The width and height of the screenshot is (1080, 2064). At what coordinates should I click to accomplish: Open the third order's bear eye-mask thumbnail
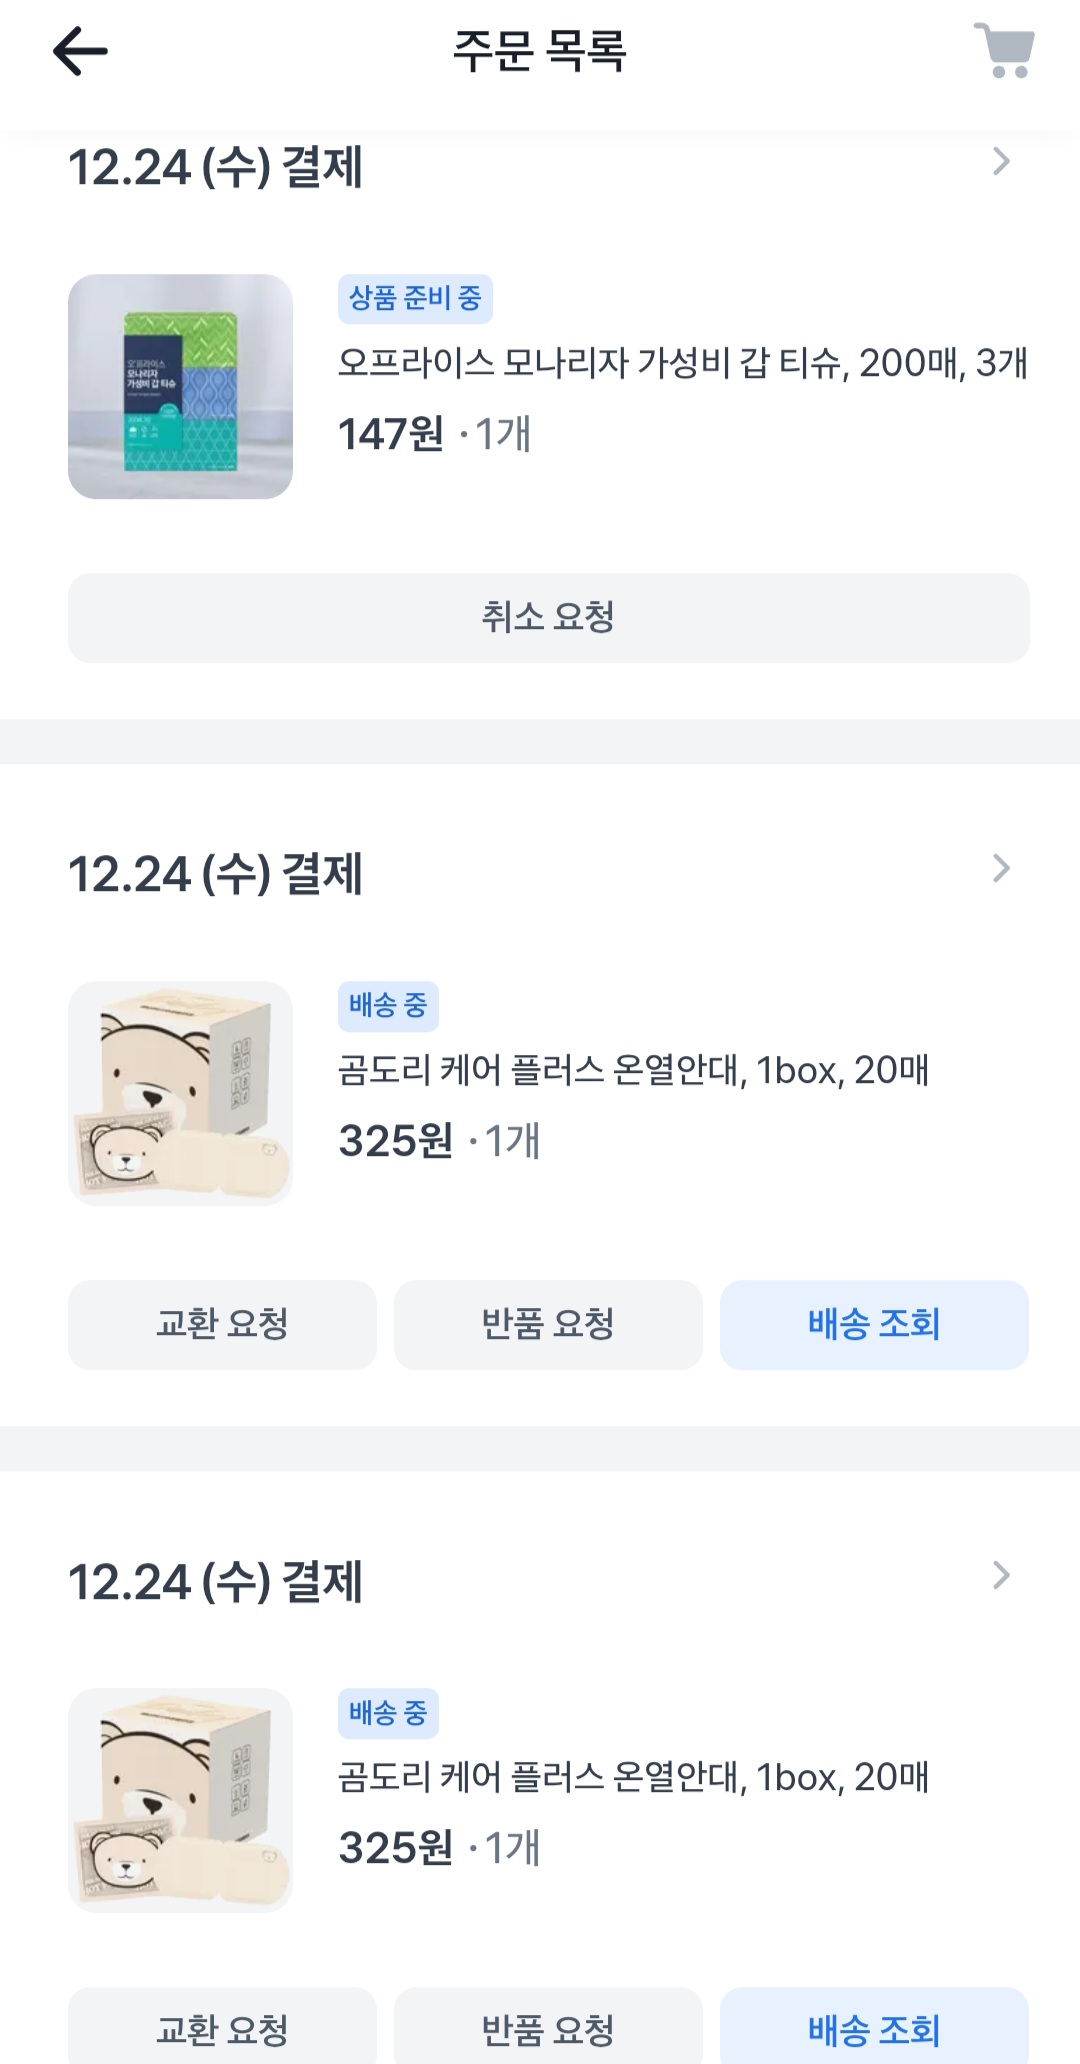tap(180, 1800)
